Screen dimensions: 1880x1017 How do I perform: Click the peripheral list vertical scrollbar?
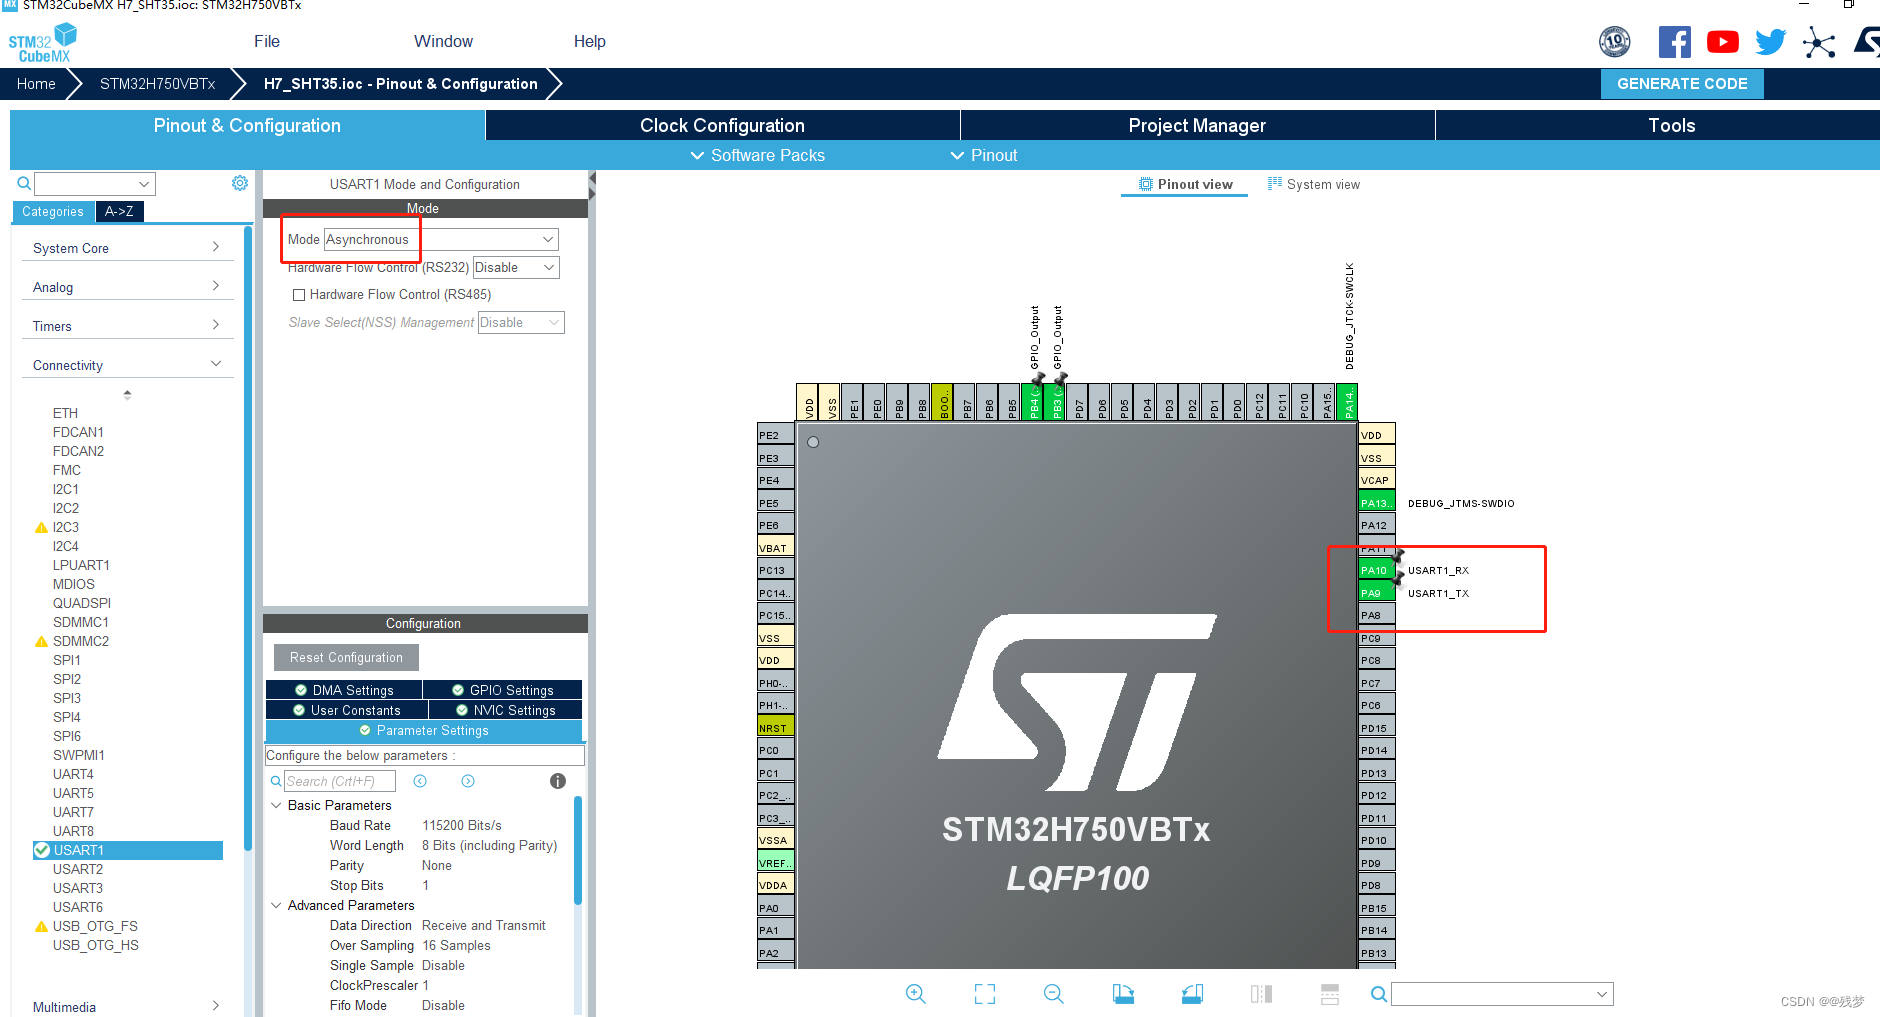[x=247, y=540]
